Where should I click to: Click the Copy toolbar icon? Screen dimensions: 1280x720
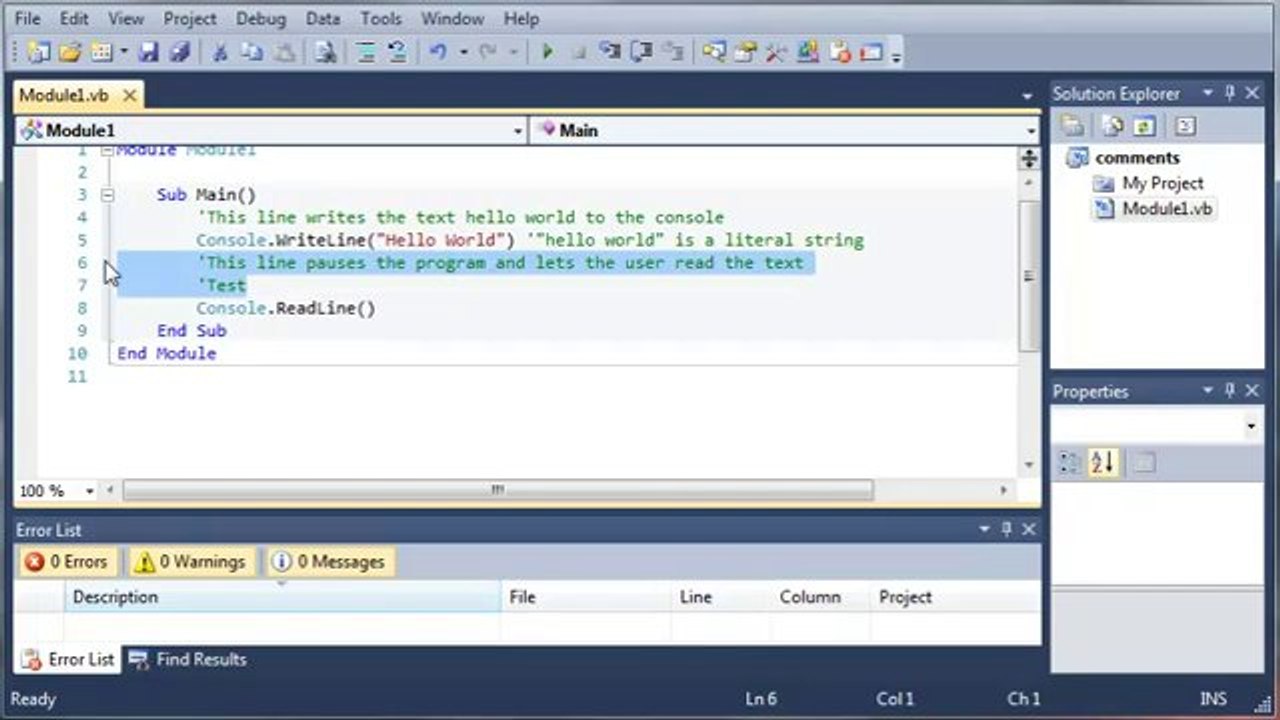pyautogui.click(x=251, y=52)
